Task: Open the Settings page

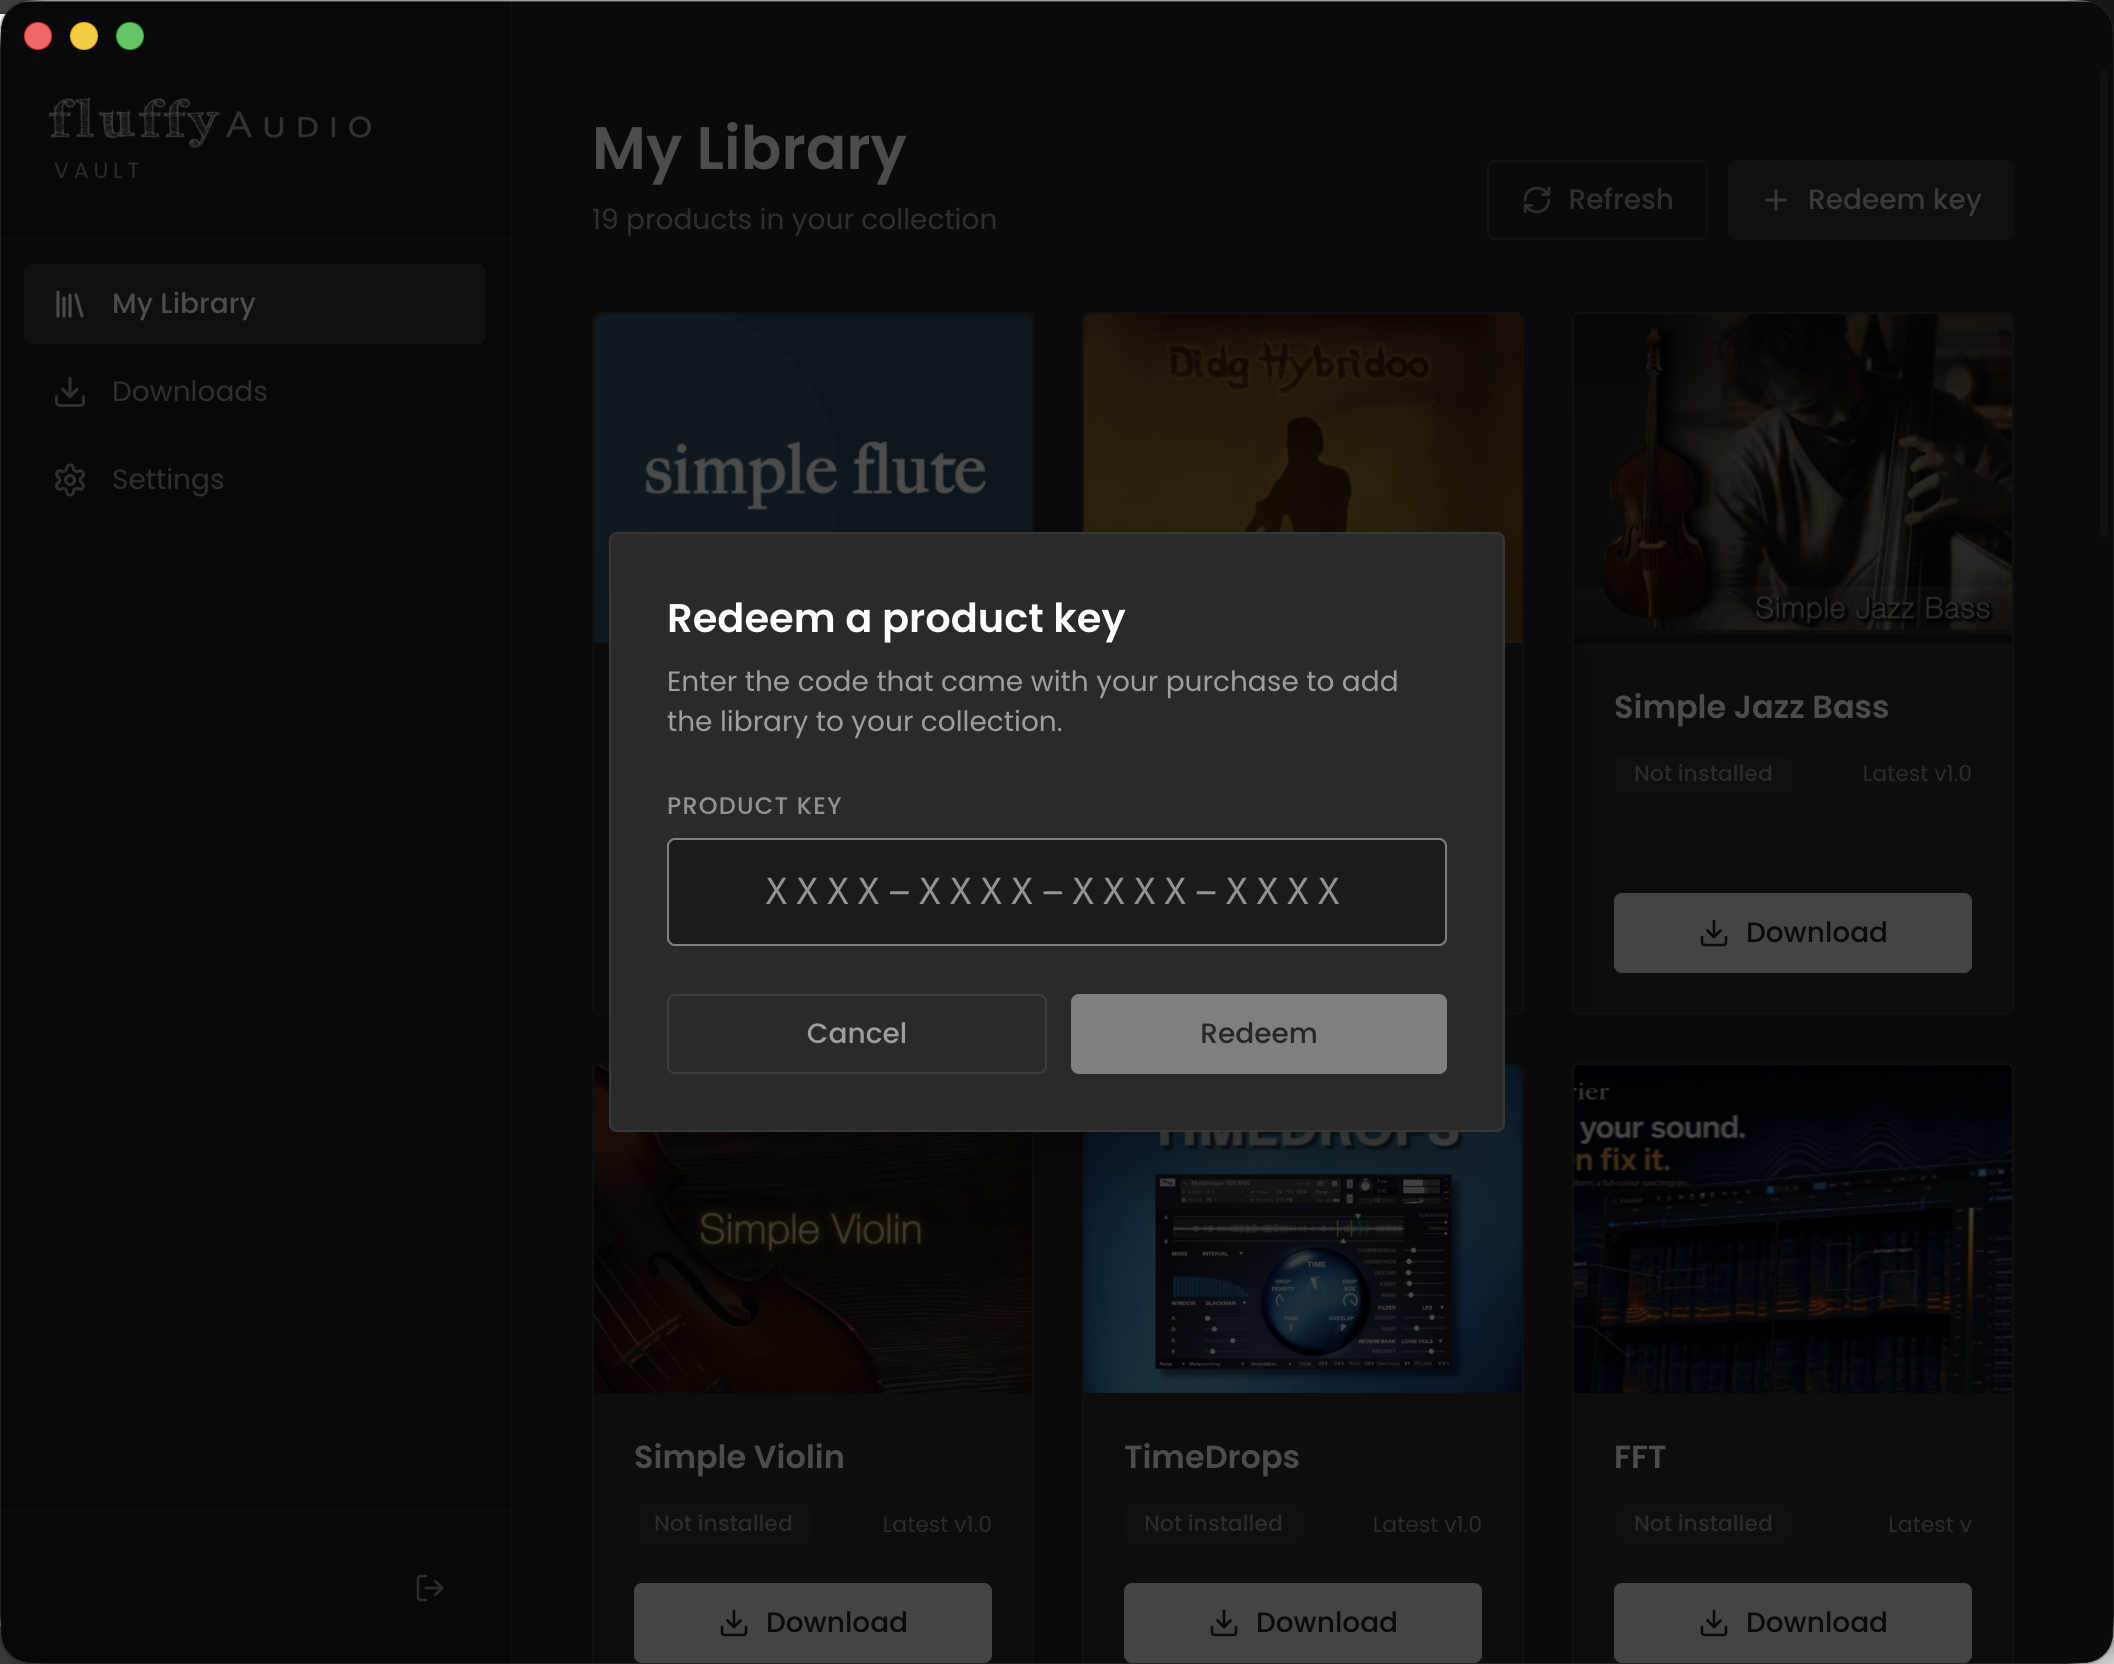Action: 255,480
